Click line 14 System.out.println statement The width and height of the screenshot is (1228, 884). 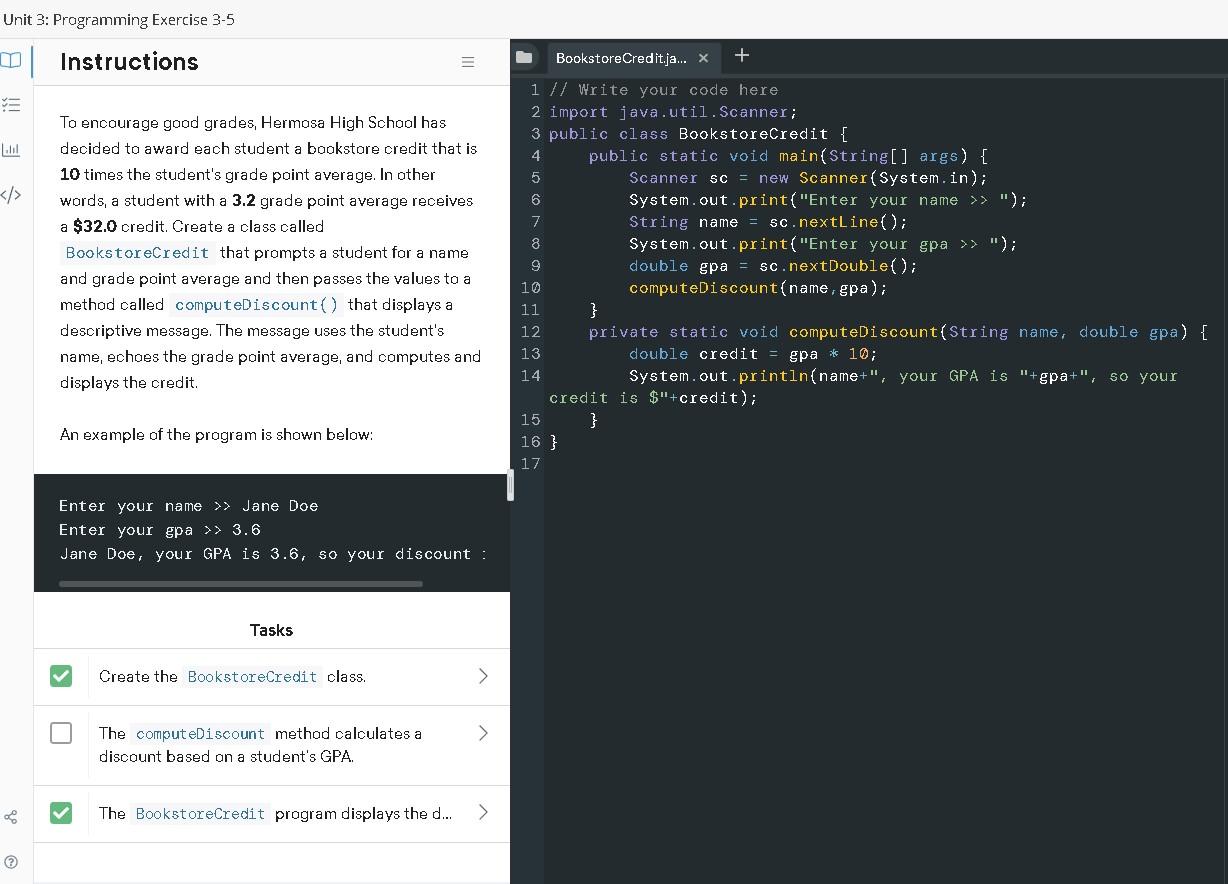[863, 387]
